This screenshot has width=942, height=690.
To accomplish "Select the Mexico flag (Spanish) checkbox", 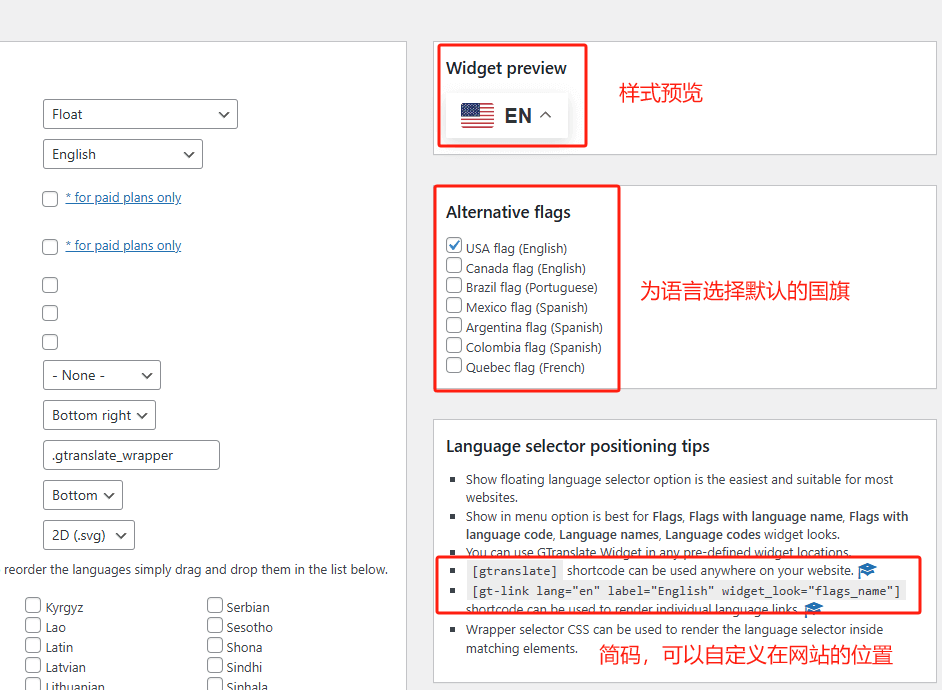I will click(454, 307).
